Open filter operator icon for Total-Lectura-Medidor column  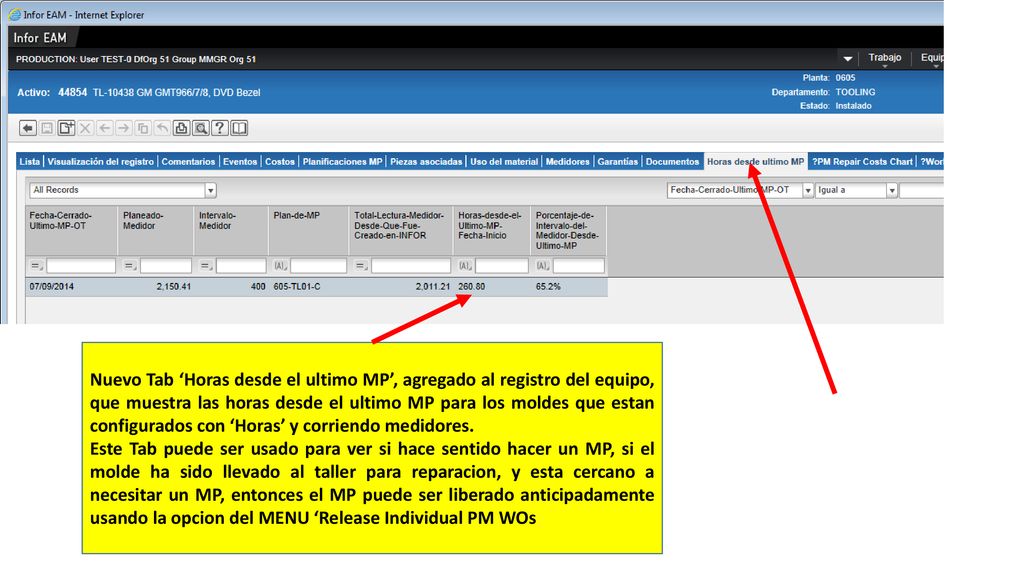tap(361, 266)
